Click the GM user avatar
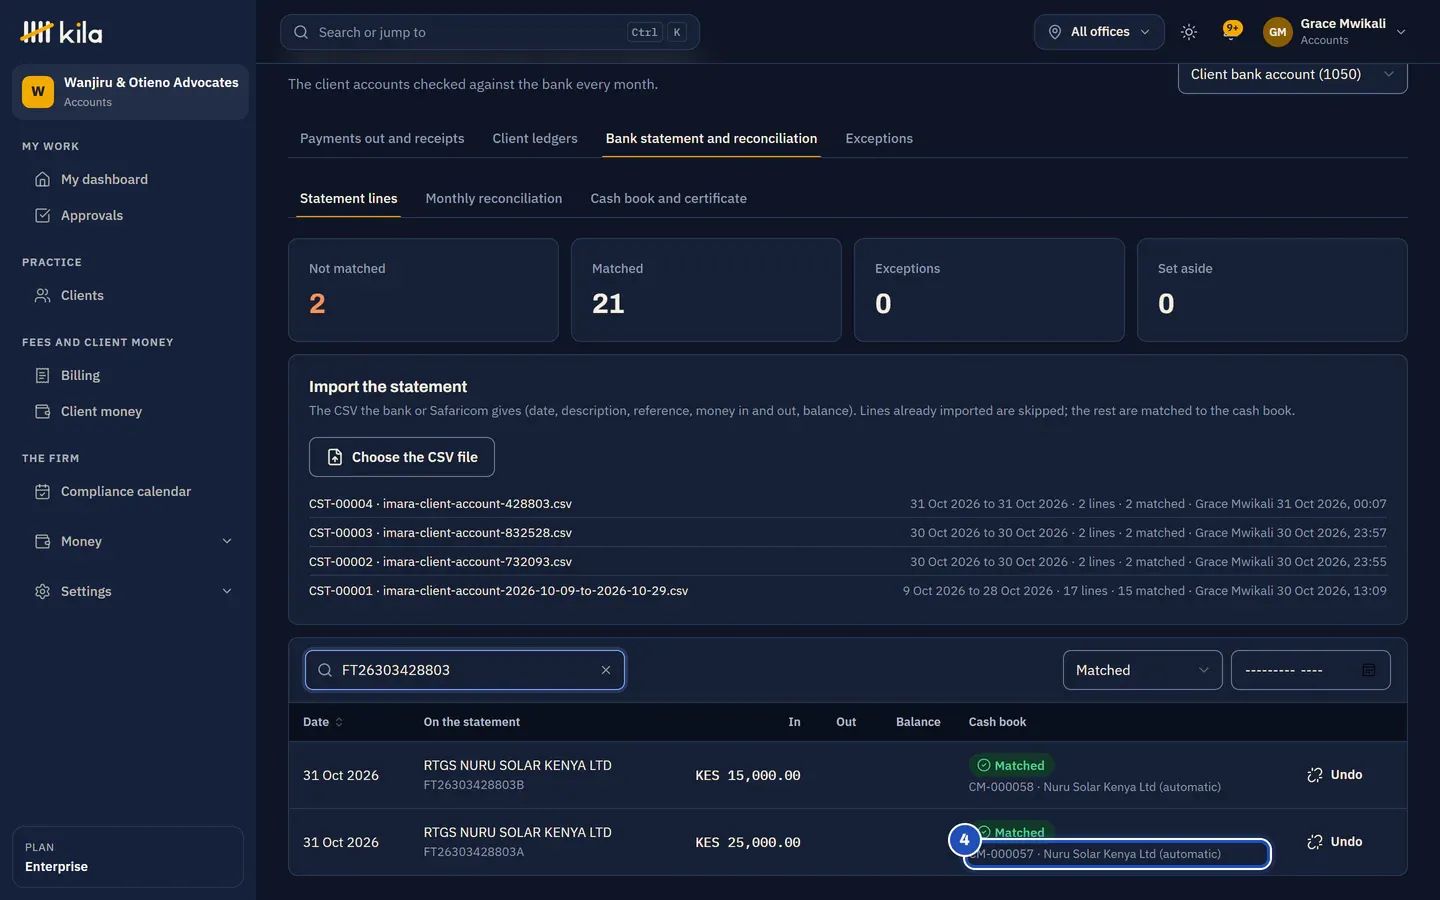This screenshot has height=900, width=1440. coord(1277,32)
